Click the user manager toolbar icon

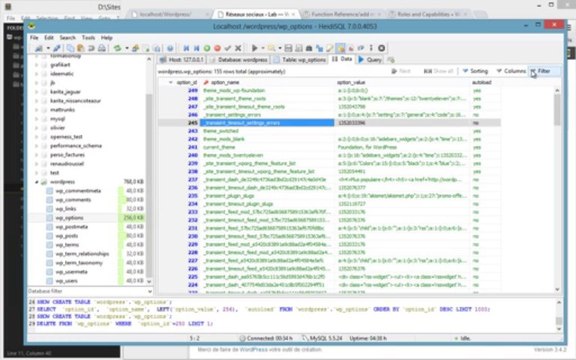135,48
